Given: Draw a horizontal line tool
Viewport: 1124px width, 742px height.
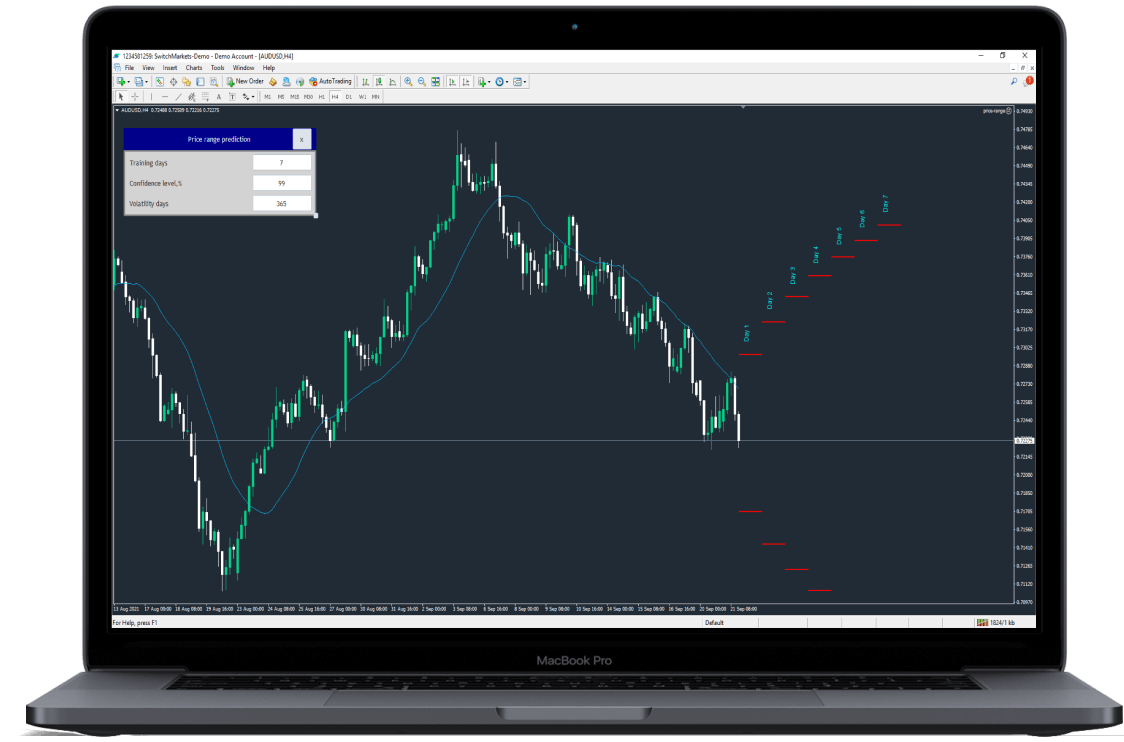Looking at the screenshot, I should 165,97.
